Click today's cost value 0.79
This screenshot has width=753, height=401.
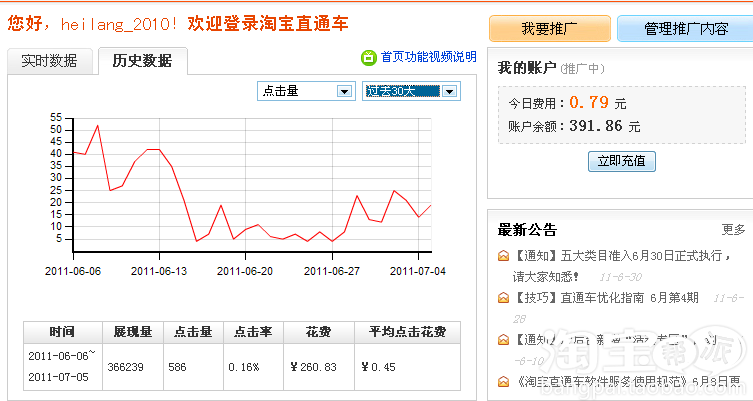(x=589, y=102)
